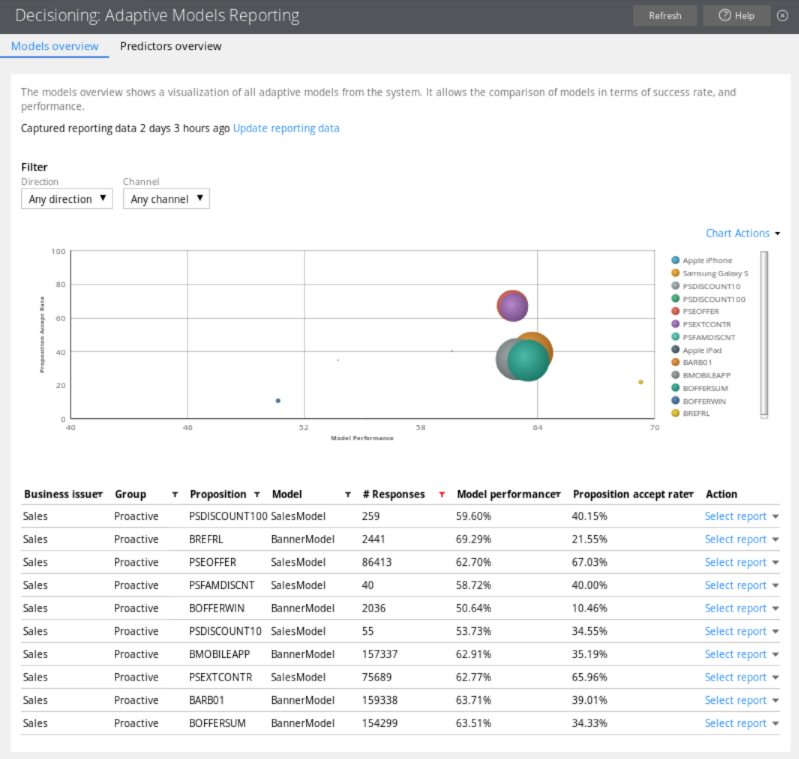The image size is (799, 759).
Task: Click the Business issue column filter icon
Action: pos(100,495)
